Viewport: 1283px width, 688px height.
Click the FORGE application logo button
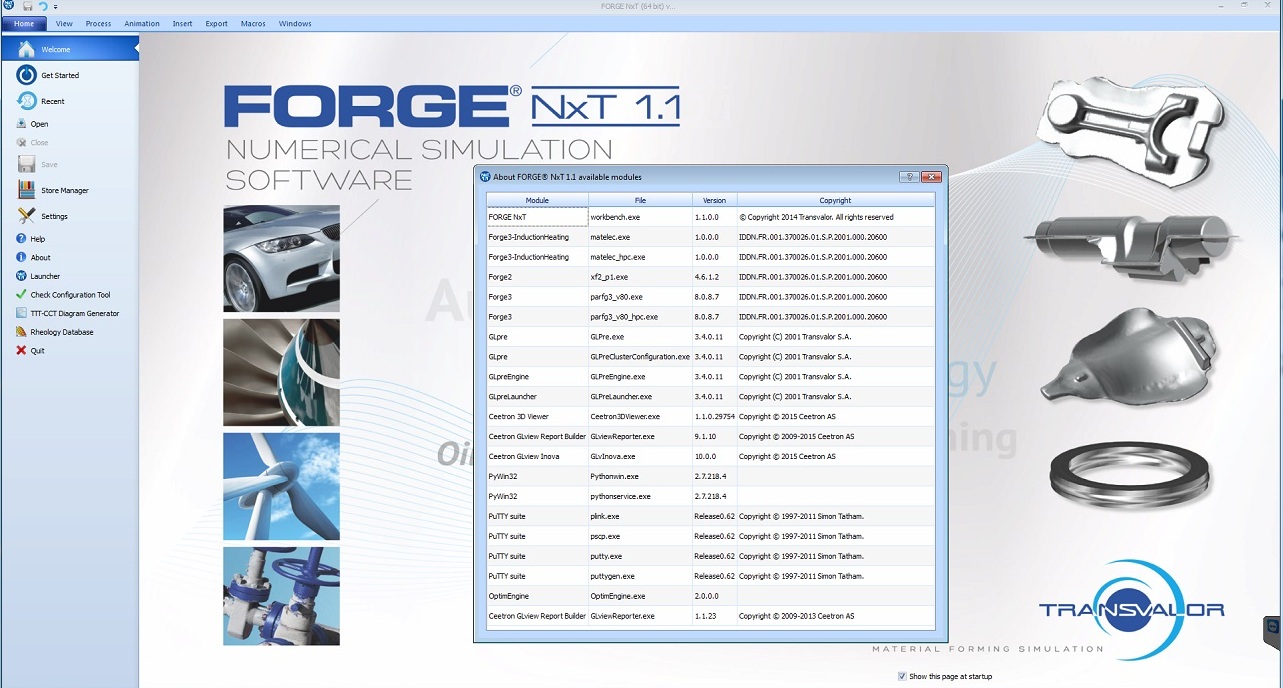click(8, 7)
